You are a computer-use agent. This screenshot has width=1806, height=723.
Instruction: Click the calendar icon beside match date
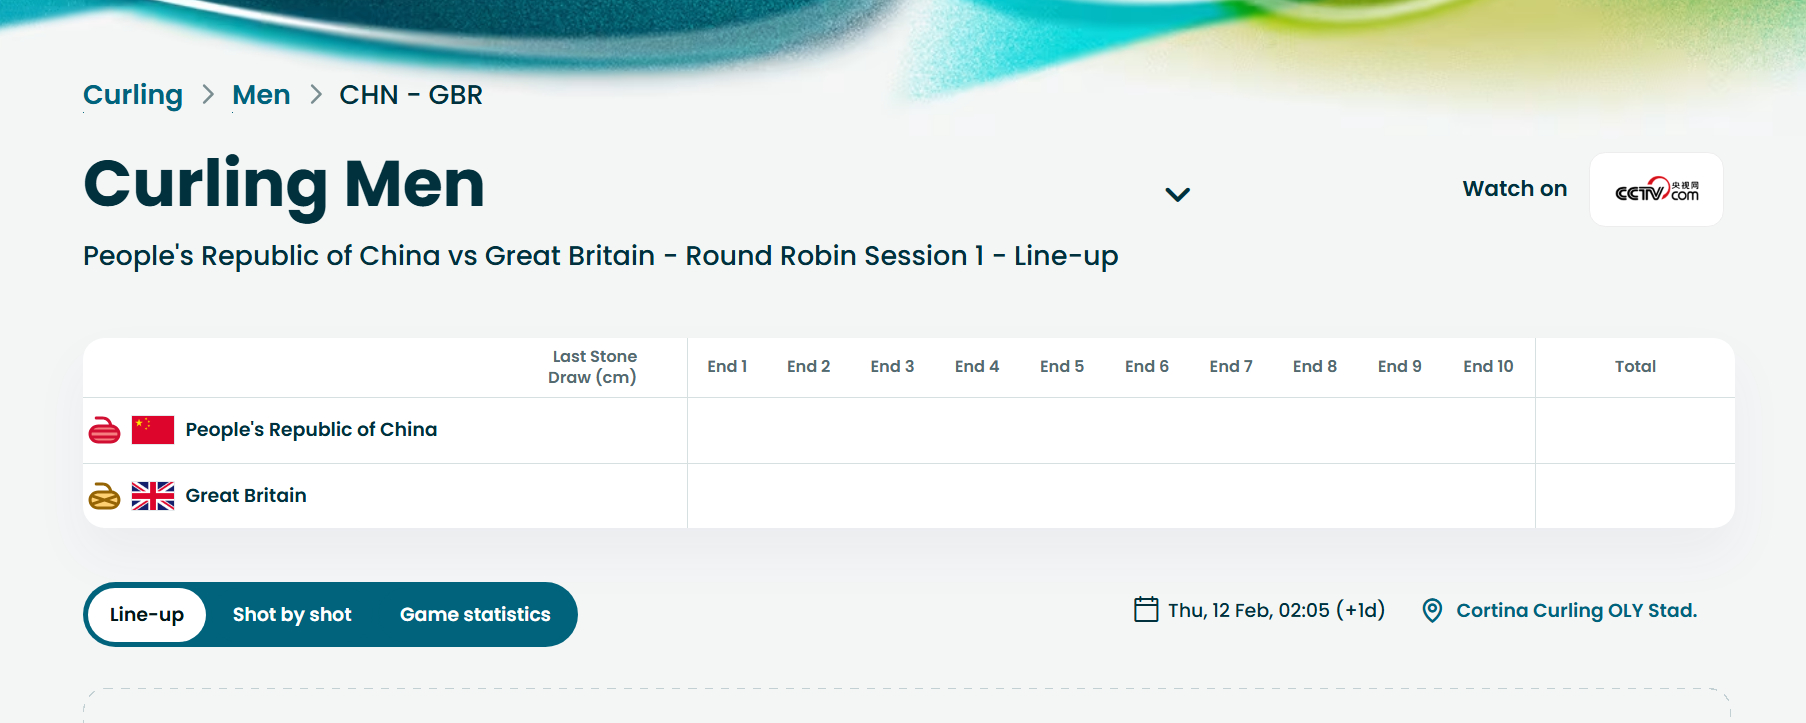point(1146,610)
